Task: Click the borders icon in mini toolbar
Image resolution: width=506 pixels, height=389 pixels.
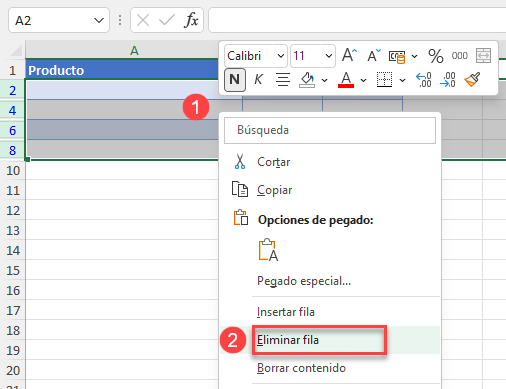Action: tap(384, 80)
